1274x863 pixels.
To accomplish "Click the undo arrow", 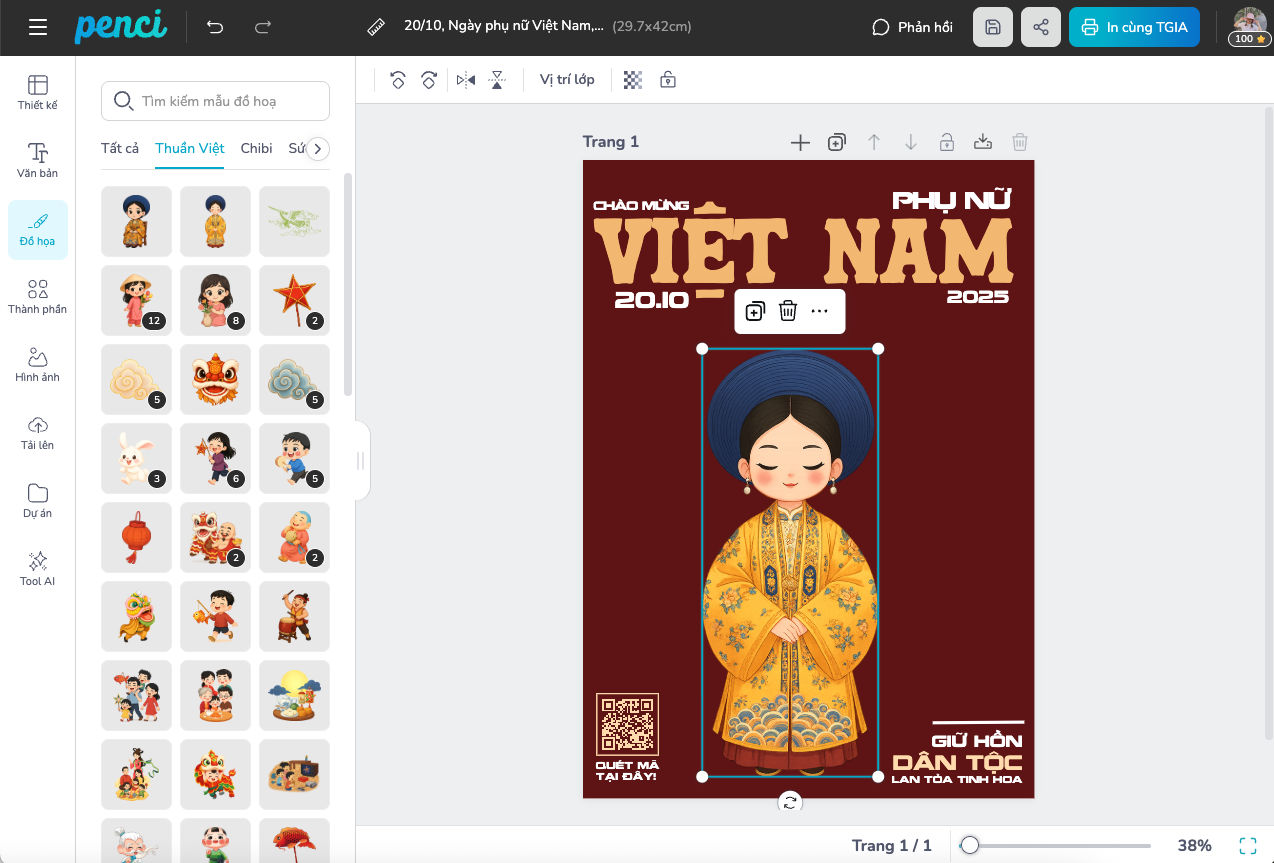I will (215, 27).
